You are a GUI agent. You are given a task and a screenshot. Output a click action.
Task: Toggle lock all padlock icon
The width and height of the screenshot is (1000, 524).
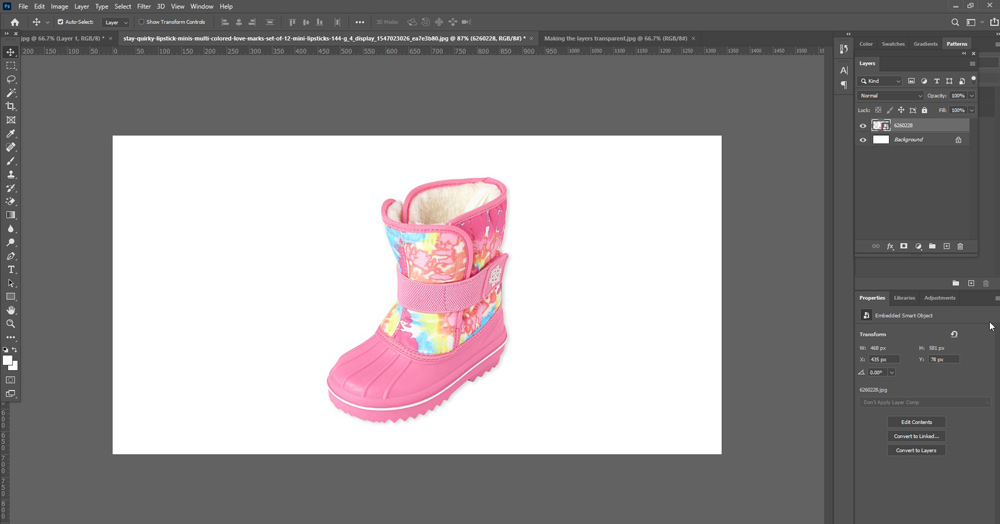(x=924, y=110)
